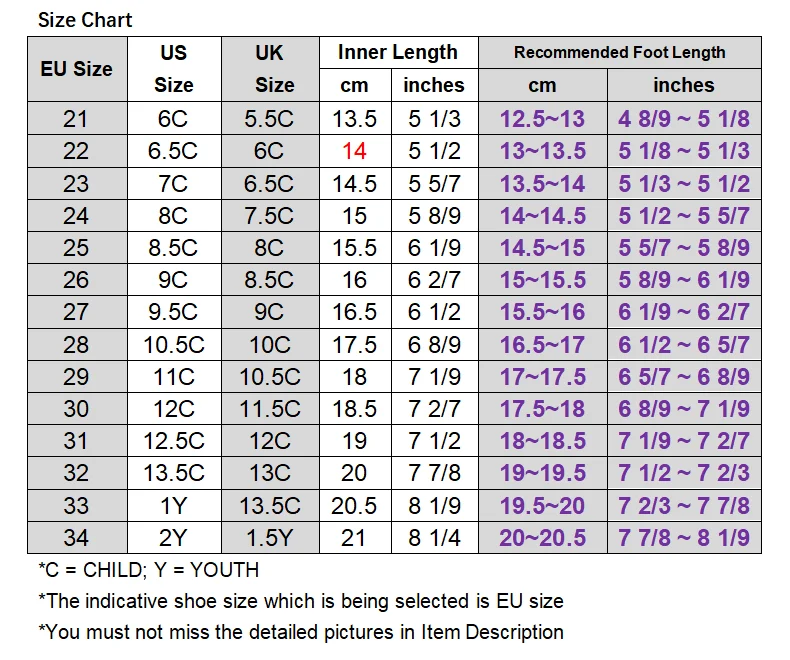Select the 20~20.5 recommended cm cell
The image size is (790, 660).
pyautogui.click(x=542, y=537)
